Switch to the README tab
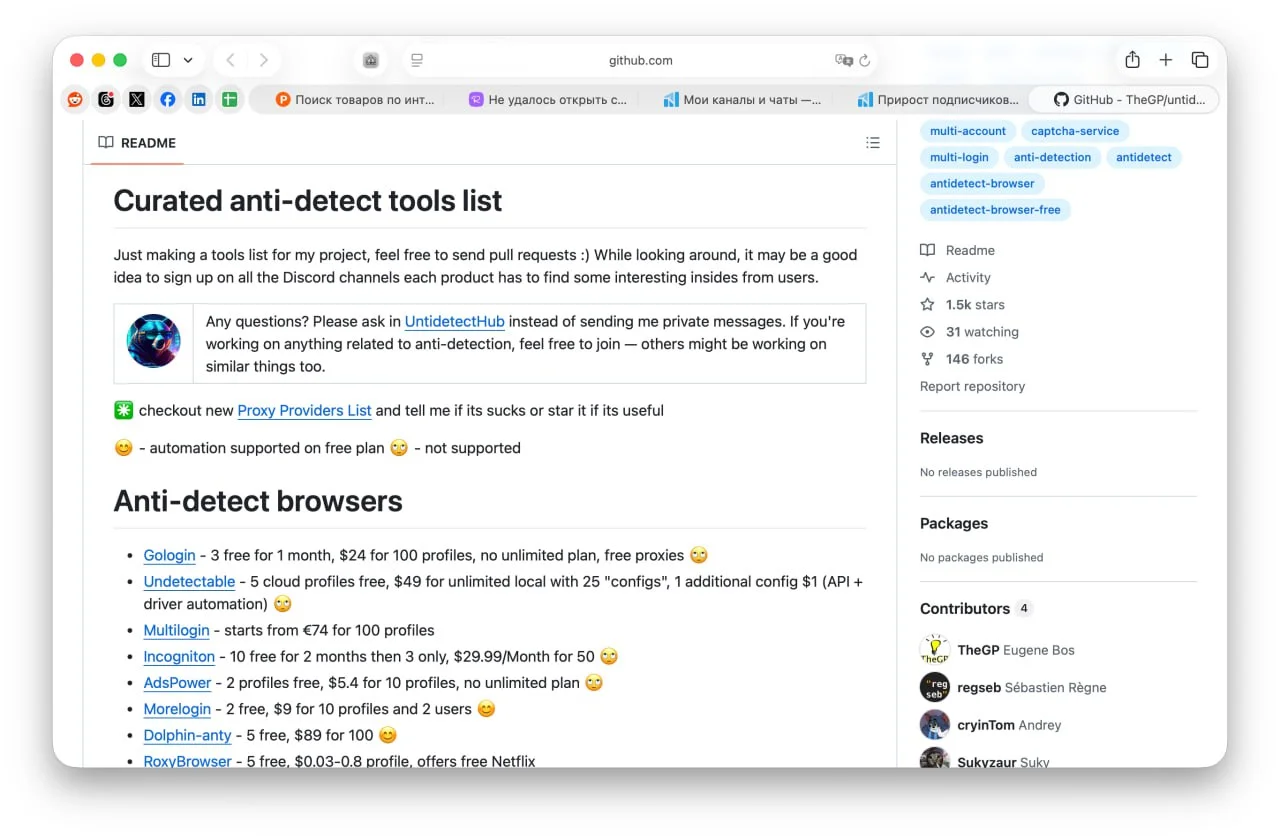Screen dimensions: 1280x837 click(x=137, y=143)
